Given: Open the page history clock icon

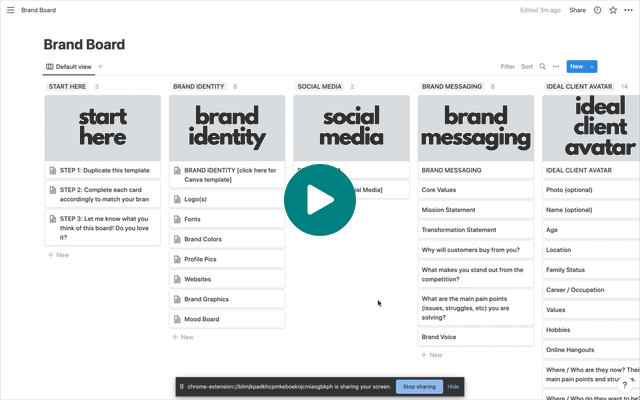Looking at the screenshot, I should tap(597, 10).
